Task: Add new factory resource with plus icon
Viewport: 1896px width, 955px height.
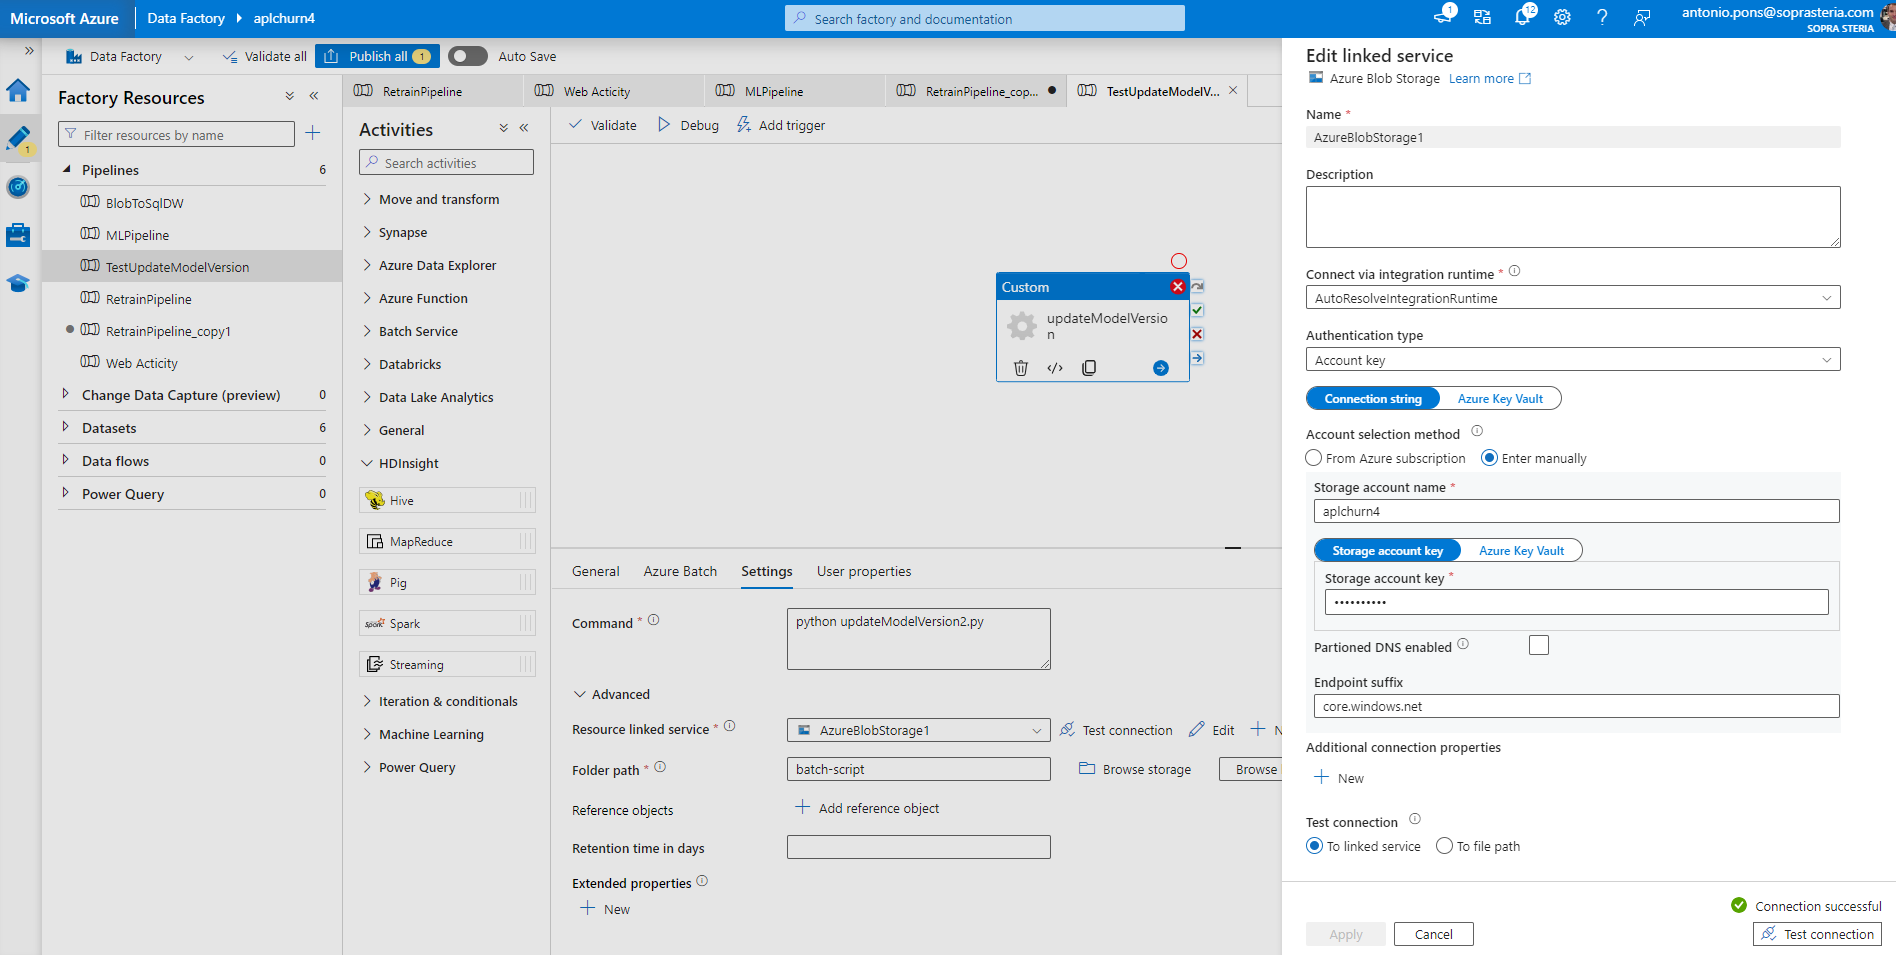Action: coord(312,133)
